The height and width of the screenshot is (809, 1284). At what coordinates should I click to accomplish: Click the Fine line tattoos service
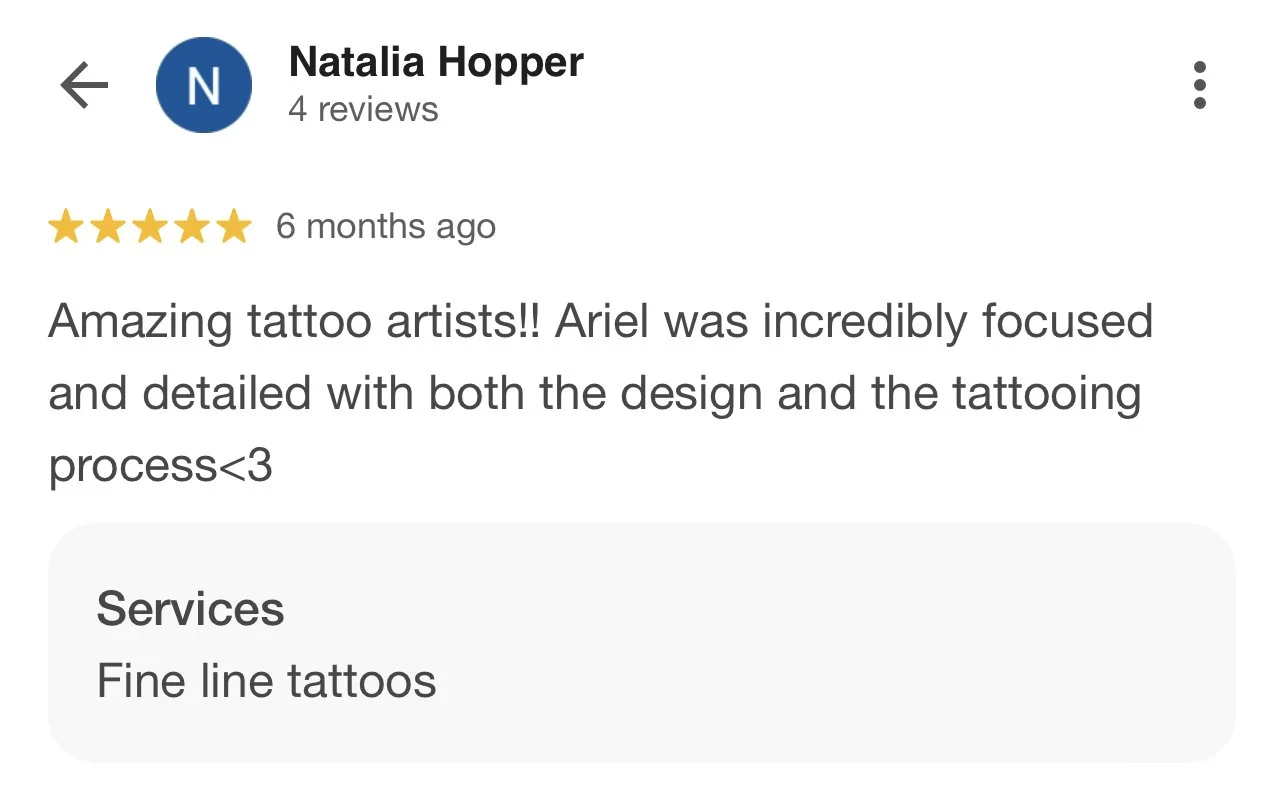[x=266, y=682]
